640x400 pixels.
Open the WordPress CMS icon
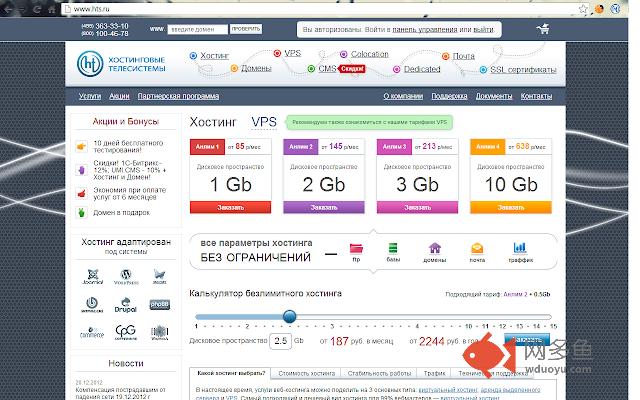[x=126, y=276]
